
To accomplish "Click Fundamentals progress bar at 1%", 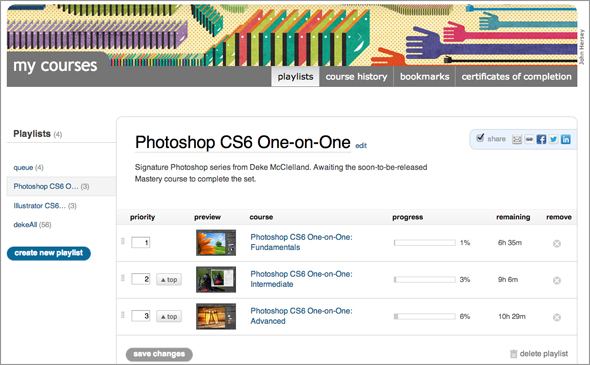I will tap(425, 243).
